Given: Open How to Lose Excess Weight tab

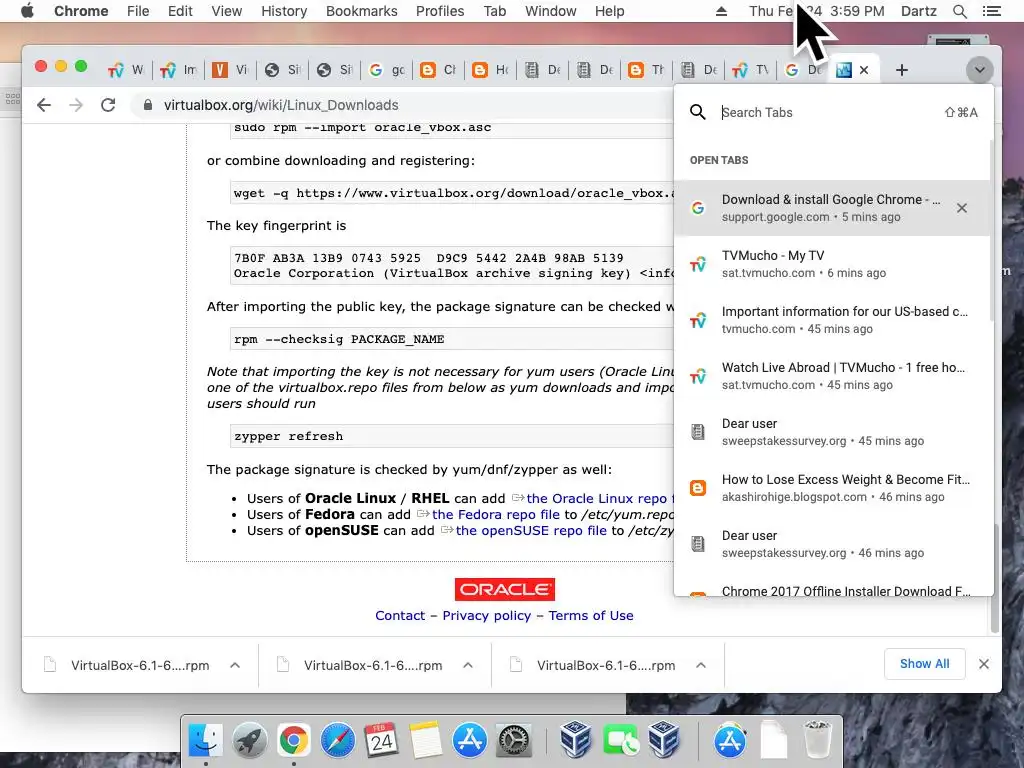Looking at the screenshot, I should pos(831,488).
